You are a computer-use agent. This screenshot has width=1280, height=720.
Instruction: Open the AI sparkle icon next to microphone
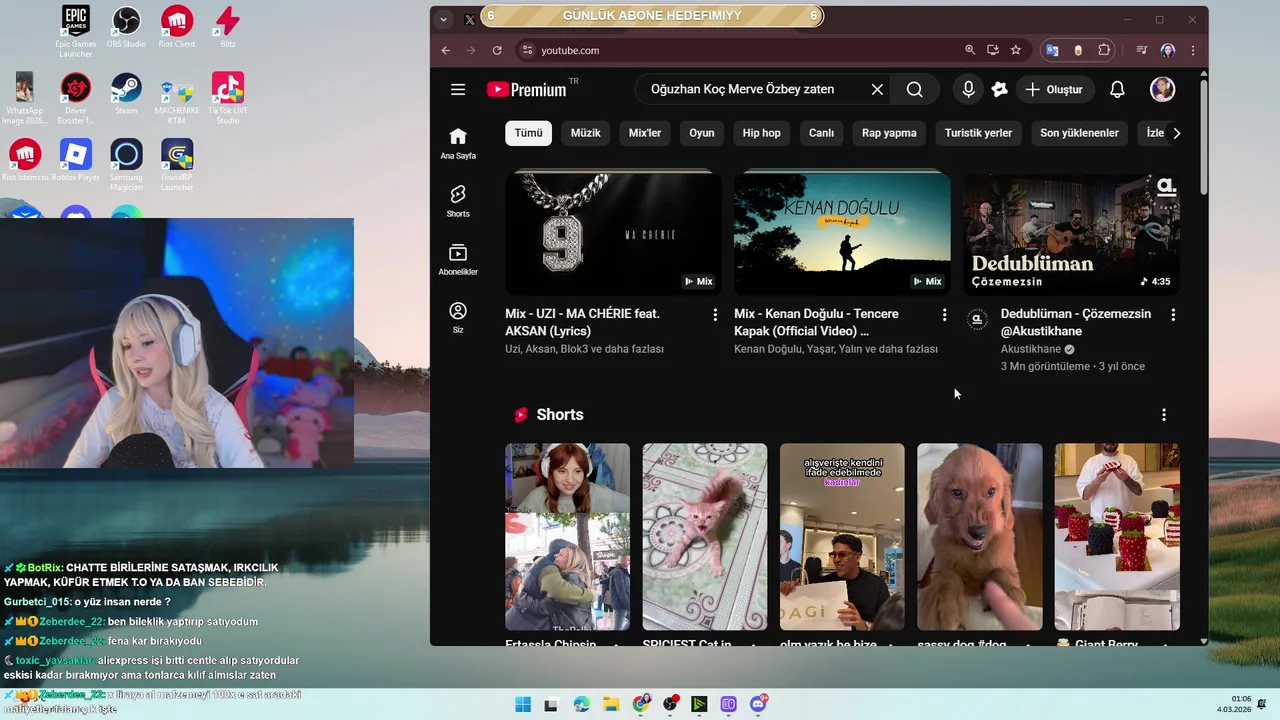click(x=999, y=89)
